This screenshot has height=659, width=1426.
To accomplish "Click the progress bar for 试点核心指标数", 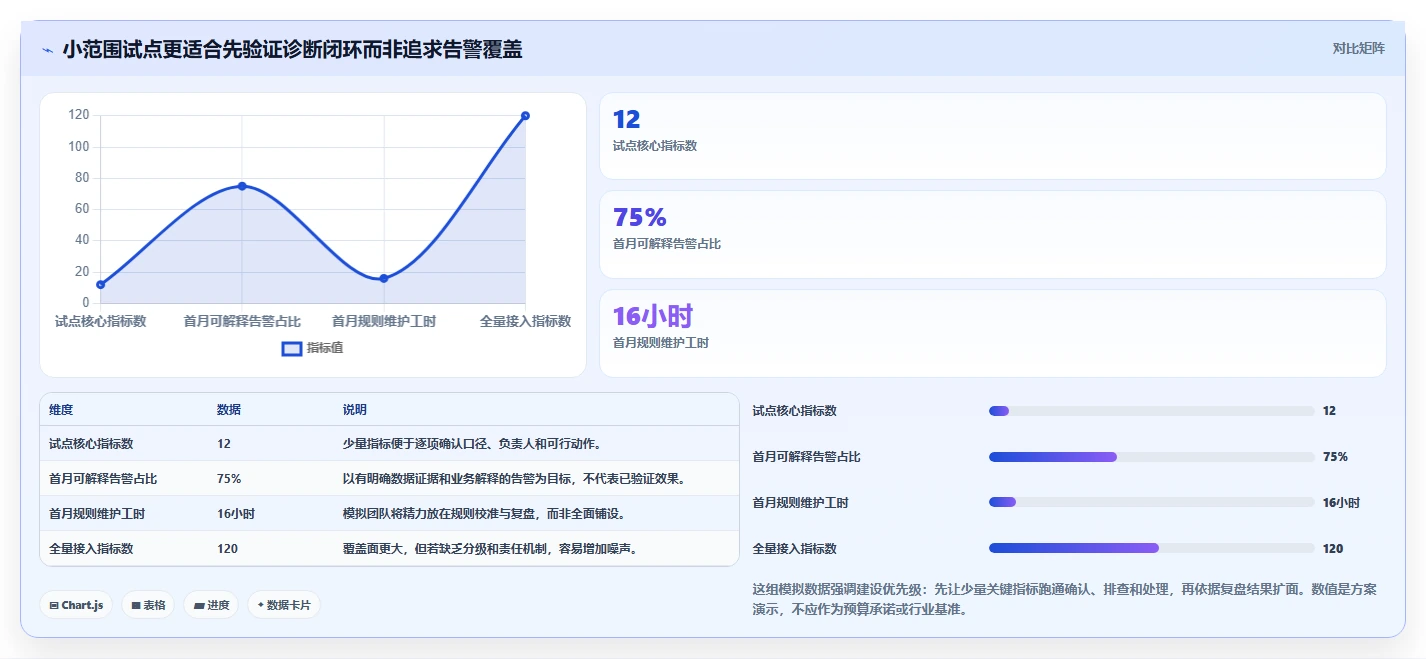I will 1151,411.
